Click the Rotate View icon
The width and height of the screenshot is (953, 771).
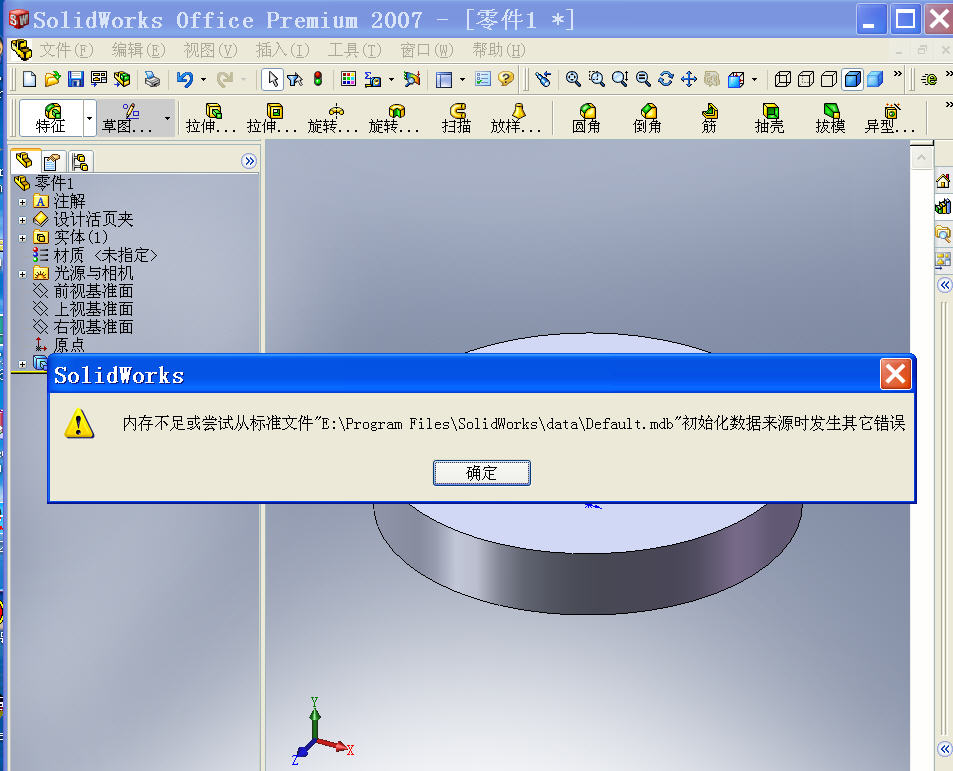(666, 79)
